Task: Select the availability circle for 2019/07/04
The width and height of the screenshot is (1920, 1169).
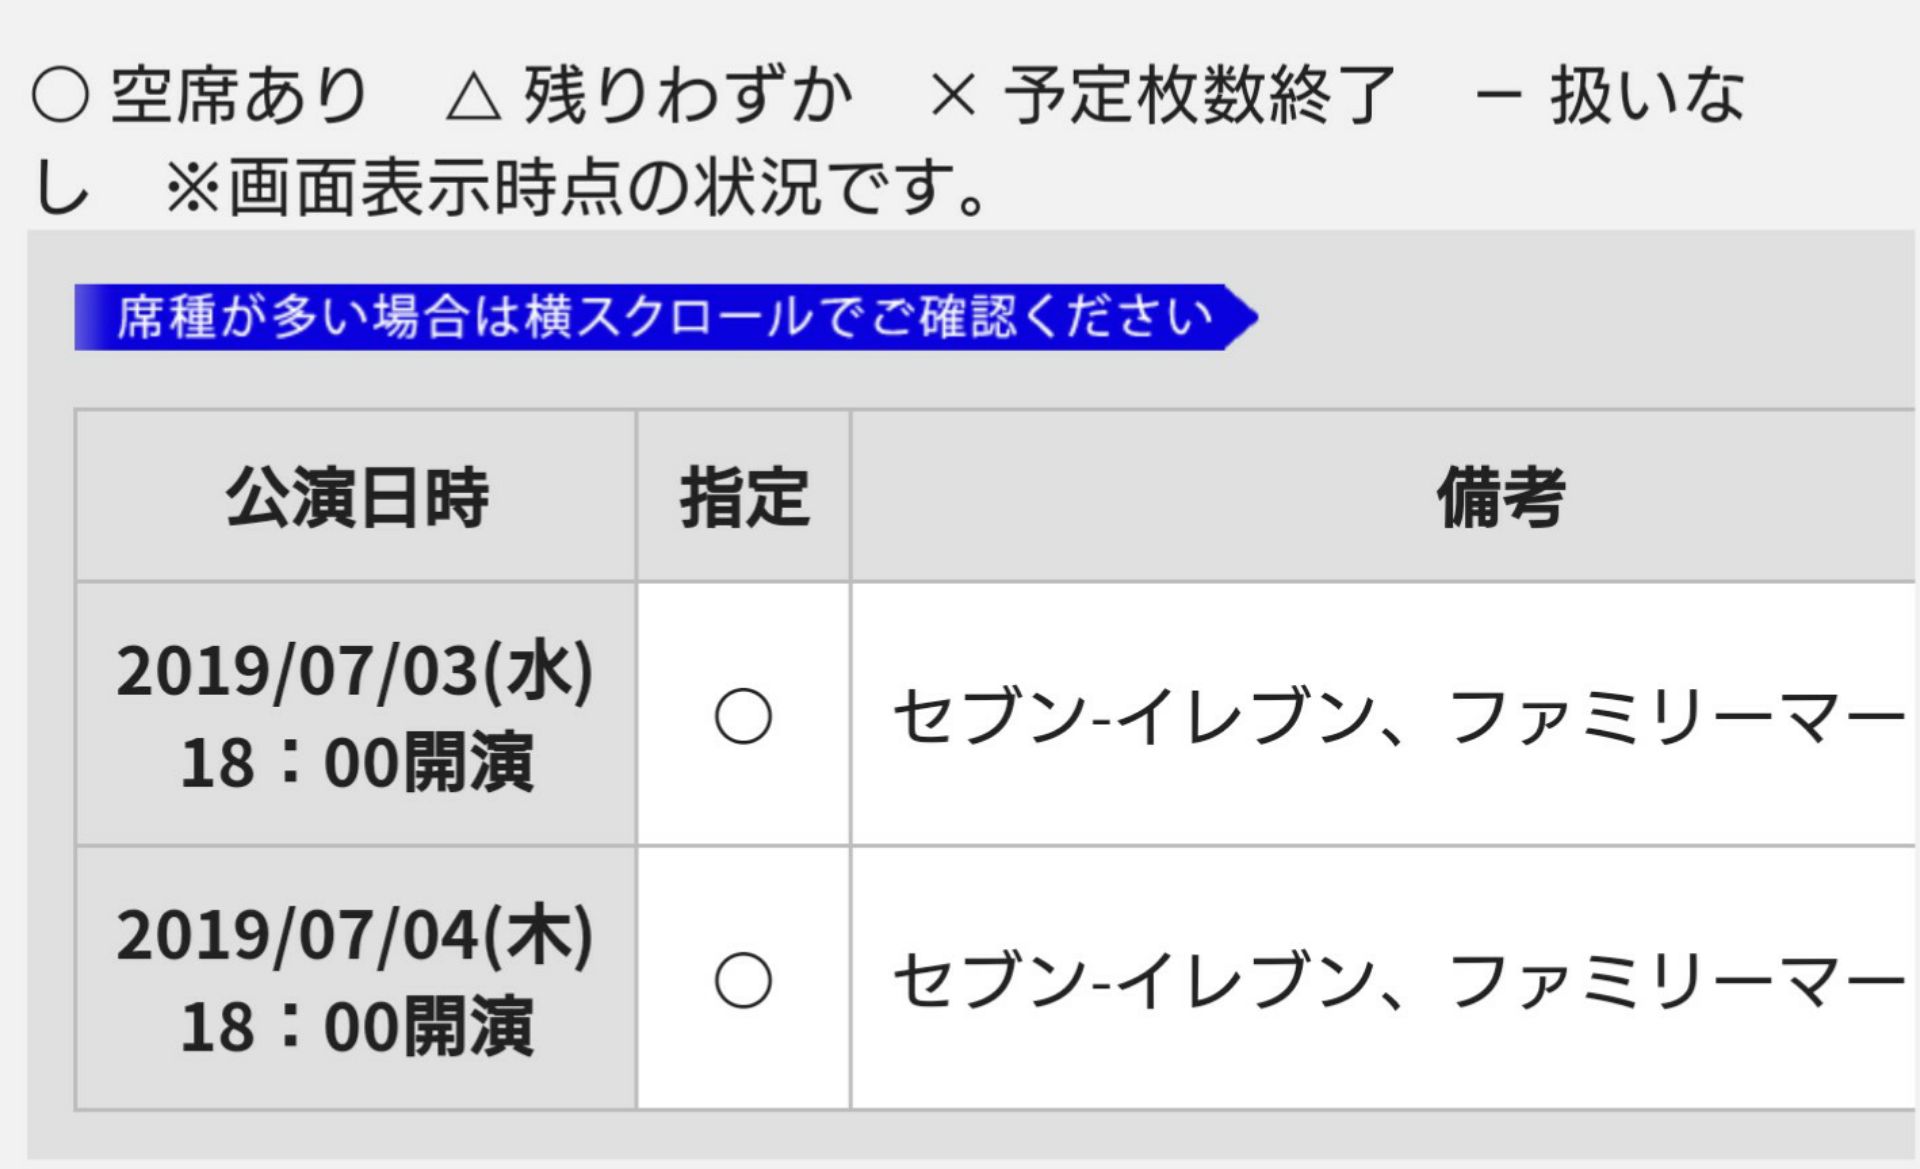Action: point(743,980)
